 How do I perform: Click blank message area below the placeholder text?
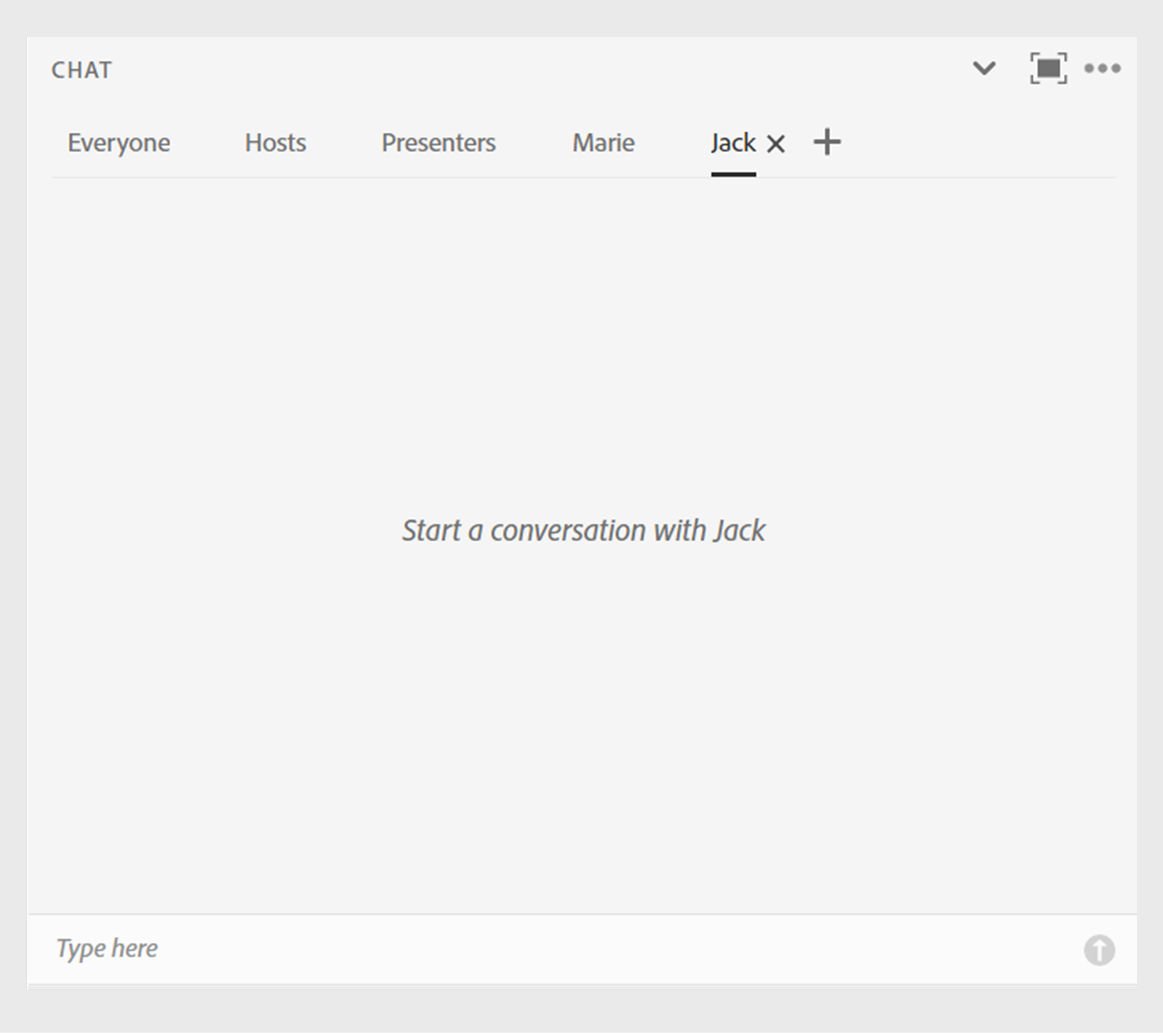click(583, 740)
